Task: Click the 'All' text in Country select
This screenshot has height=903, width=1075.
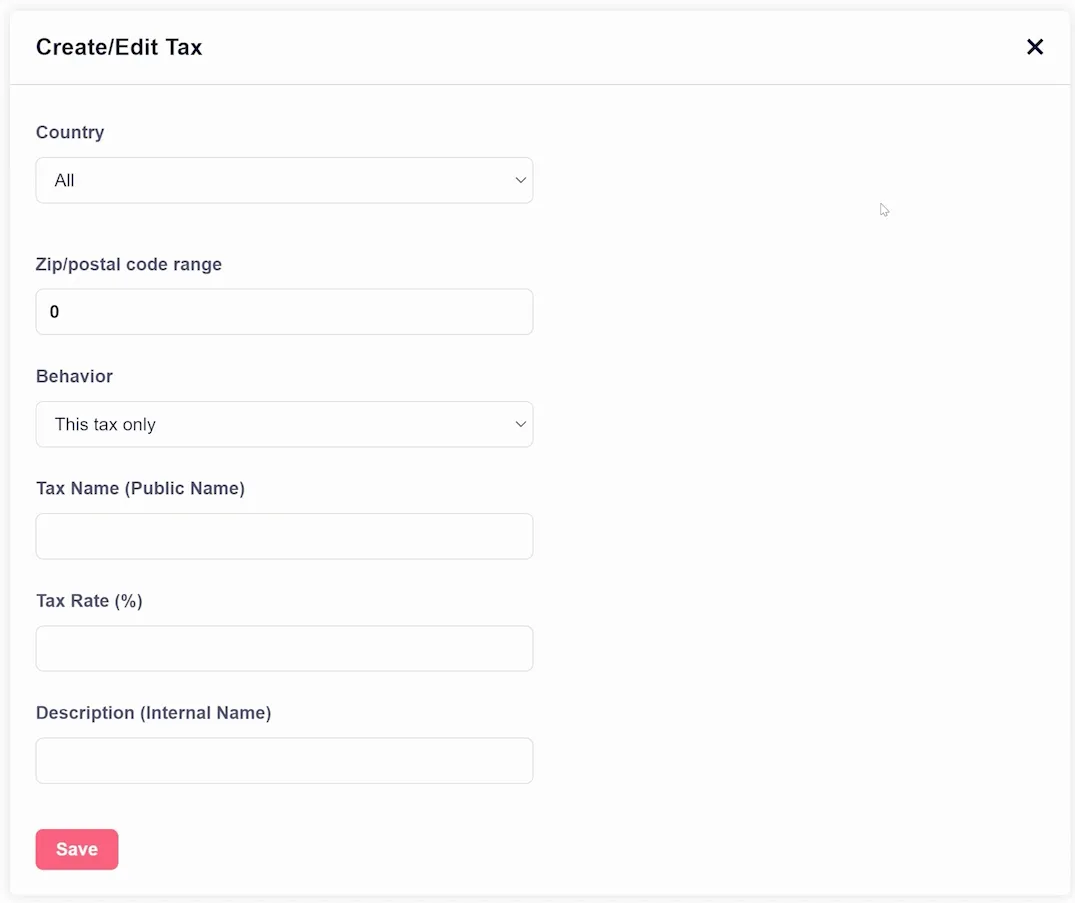Action: [x=64, y=180]
